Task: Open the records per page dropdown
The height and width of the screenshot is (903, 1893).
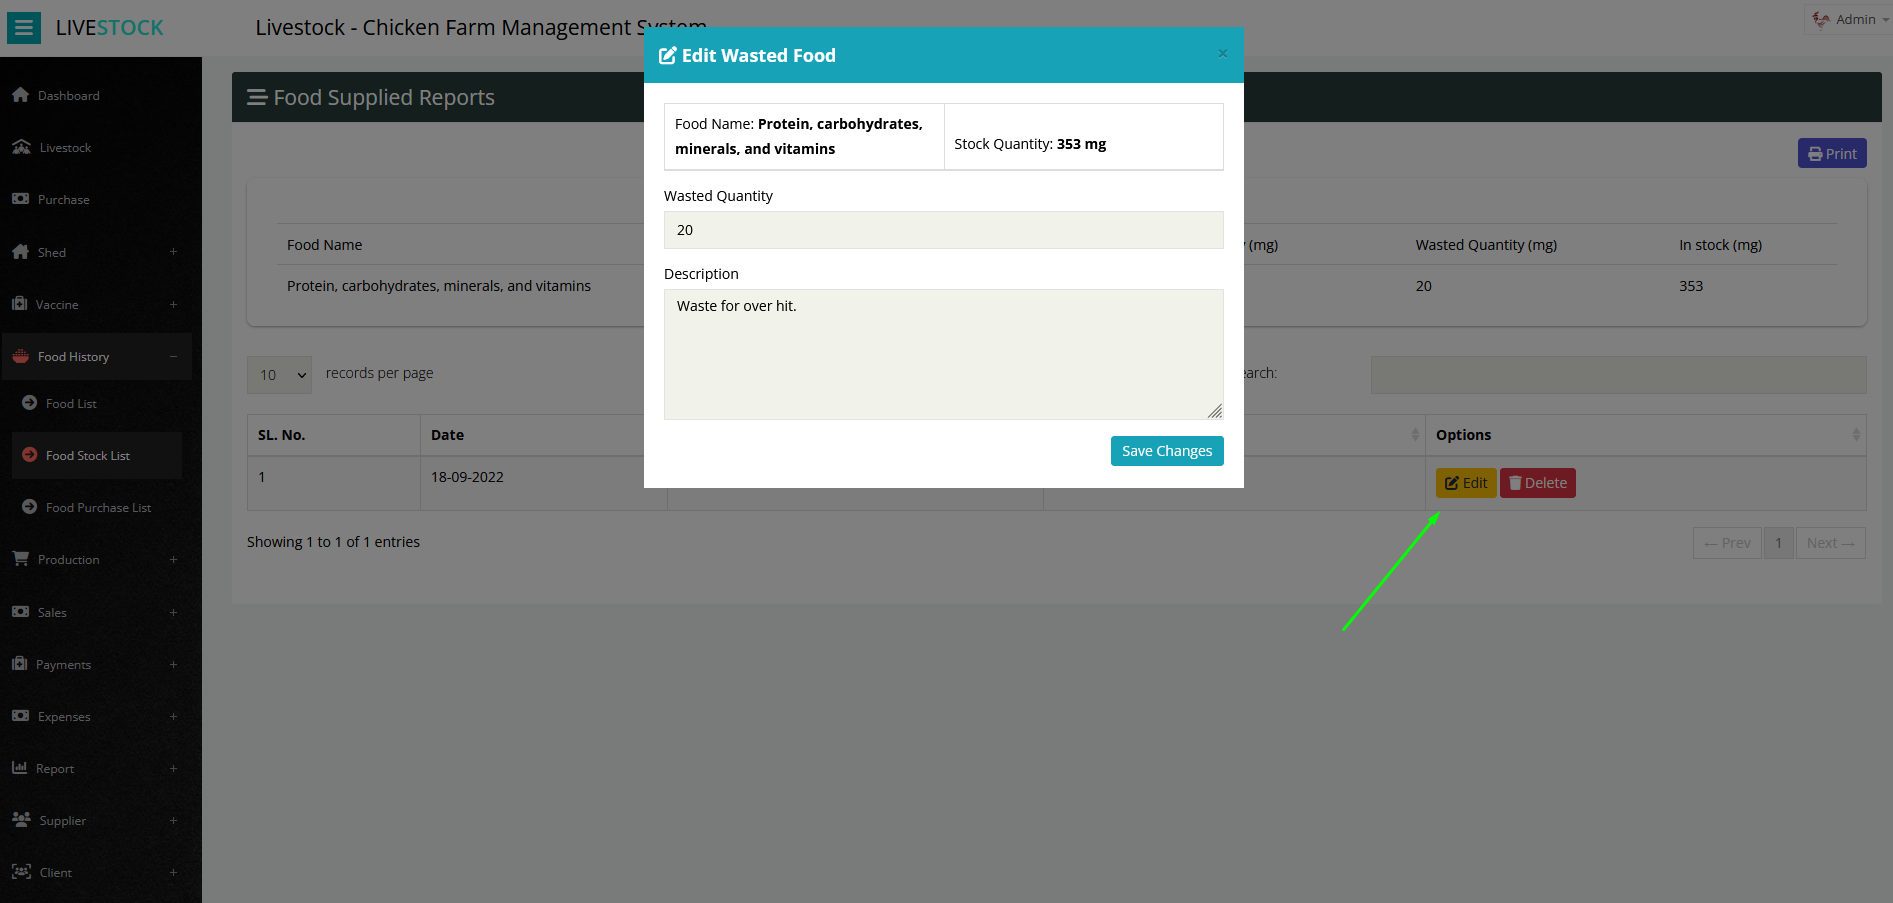Action: tap(280, 375)
